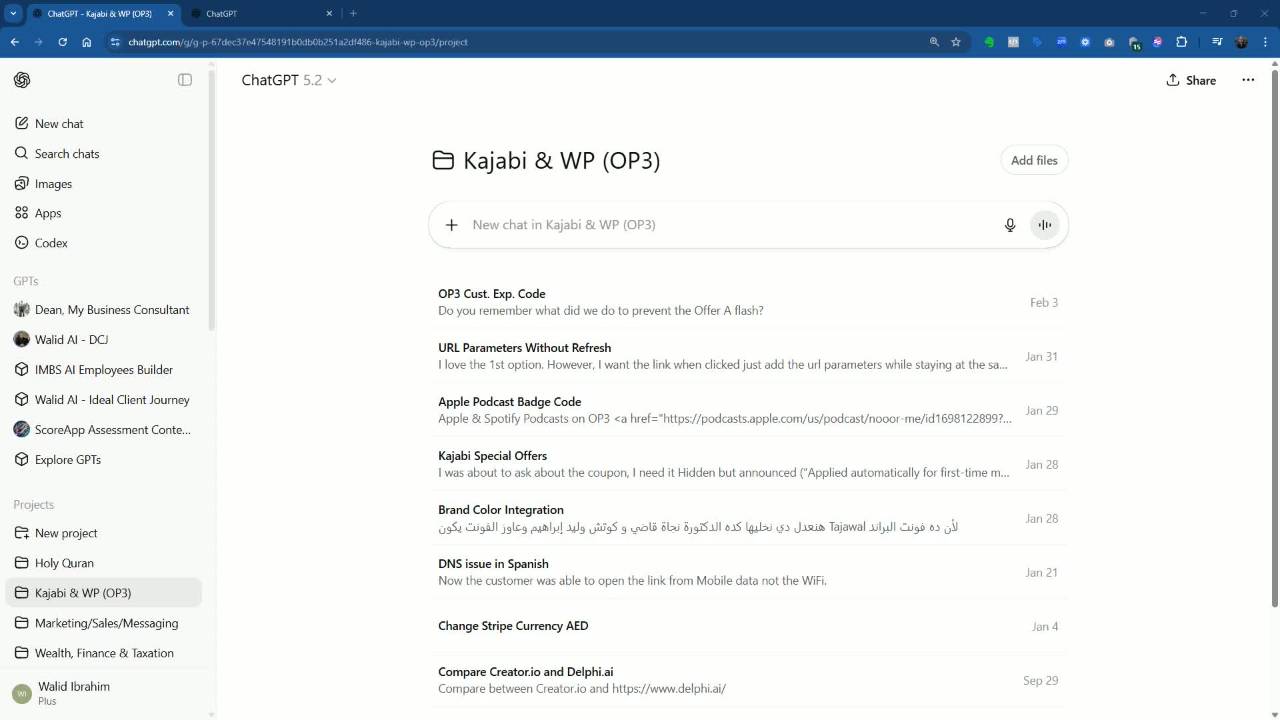
Task: Switch to the second ChatGPT browser tab
Action: coord(260,14)
